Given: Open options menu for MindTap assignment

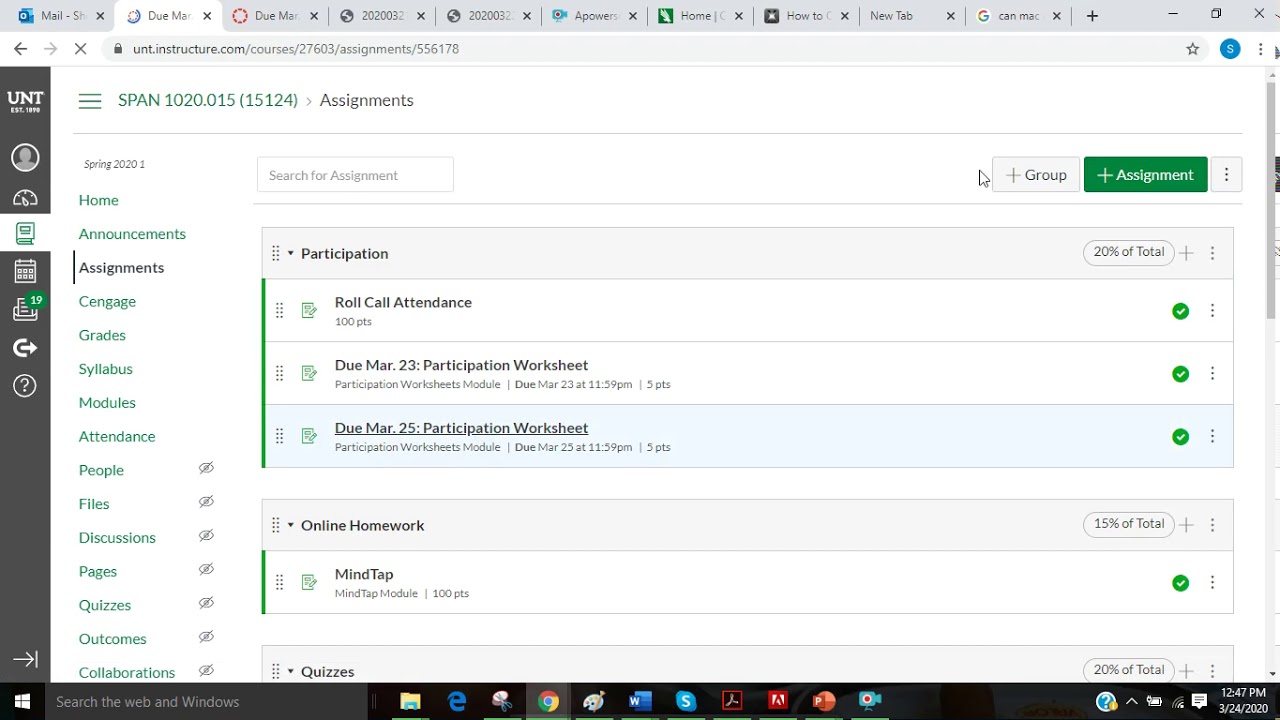Looking at the screenshot, I should coord(1212,583).
